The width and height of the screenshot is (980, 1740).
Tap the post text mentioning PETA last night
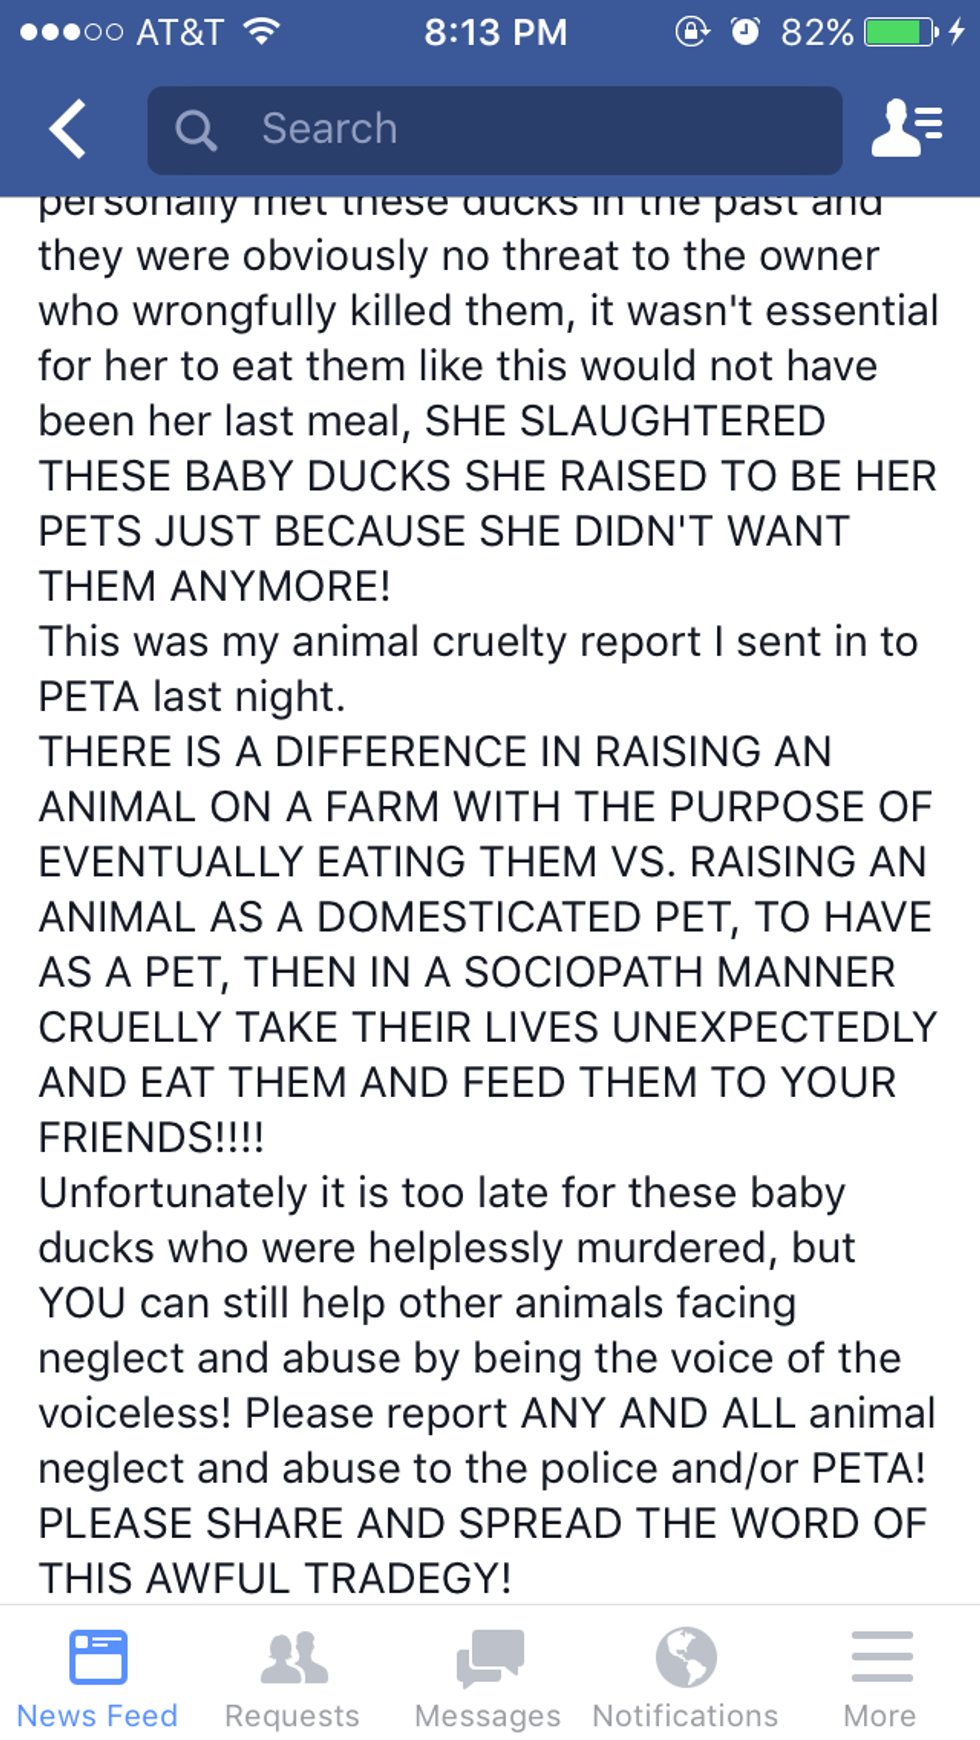click(x=478, y=669)
